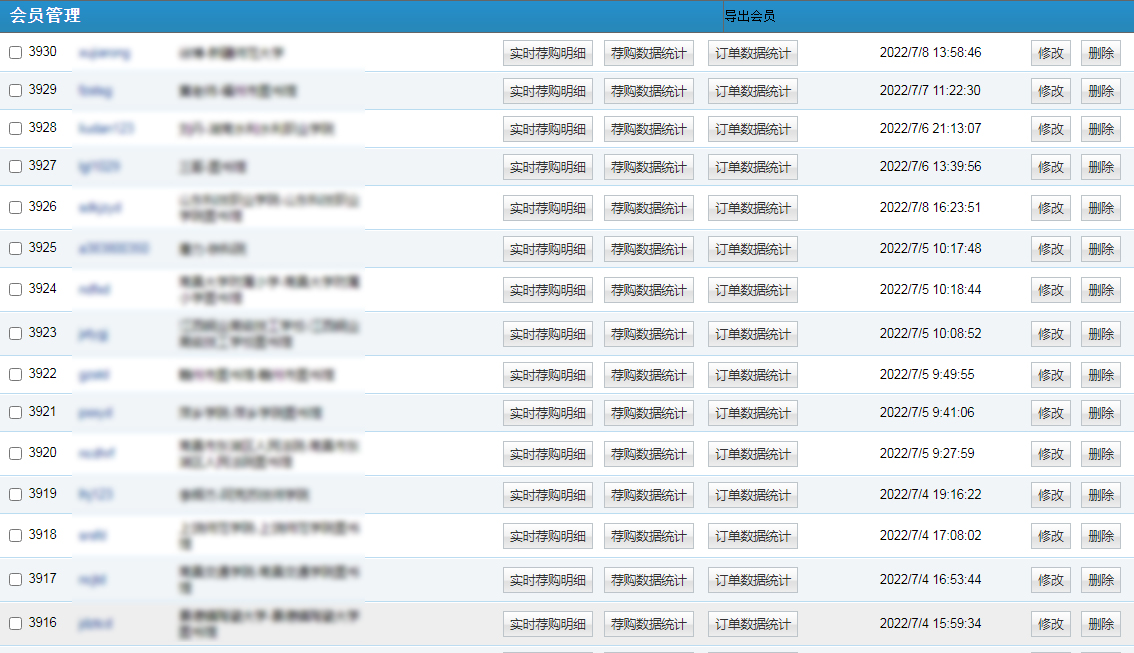Image resolution: width=1134 pixels, height=653 pixels.
Task: Click 删除 for member 3924
Action: (x=1100, y=290)
